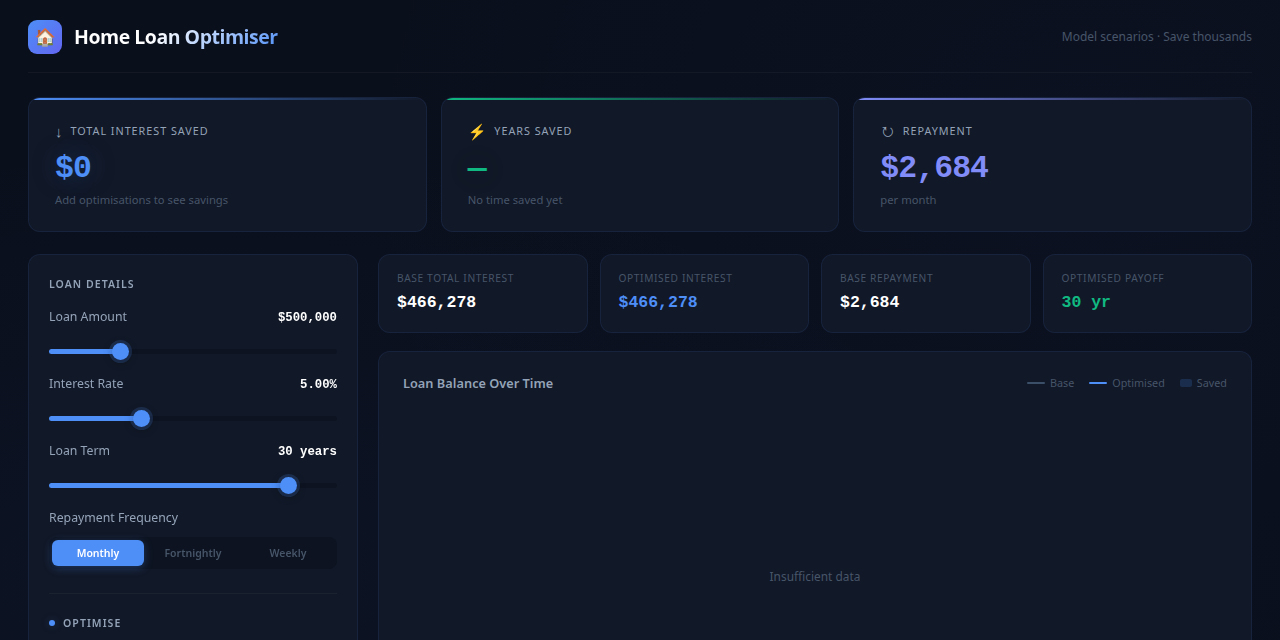Screen dimensions: 1280x640
Task: Click the Home Loan Optimiser title
Action: [x=176, y=37]
